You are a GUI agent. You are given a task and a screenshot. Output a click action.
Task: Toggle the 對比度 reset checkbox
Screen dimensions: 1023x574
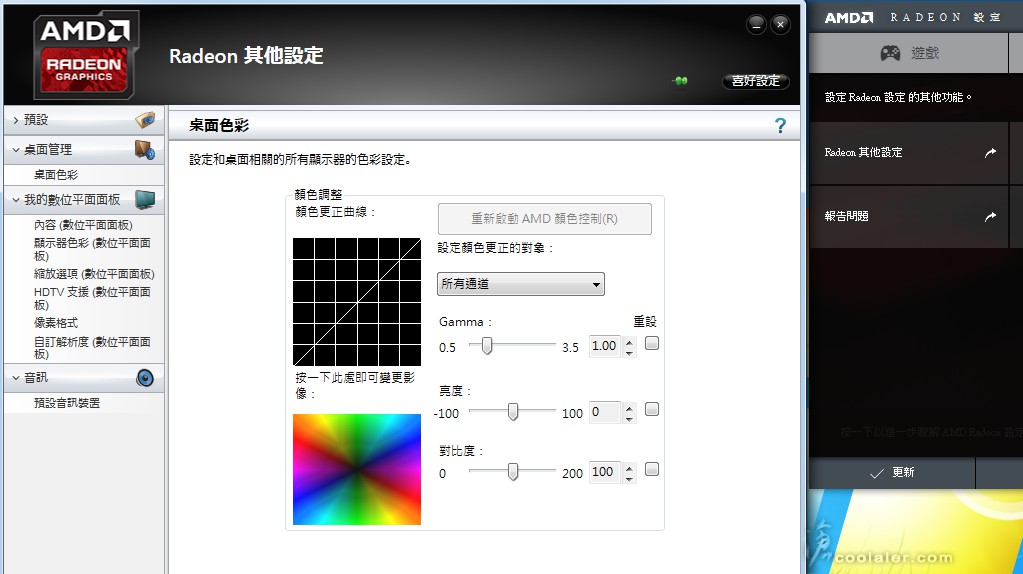[x=652, y=469]
